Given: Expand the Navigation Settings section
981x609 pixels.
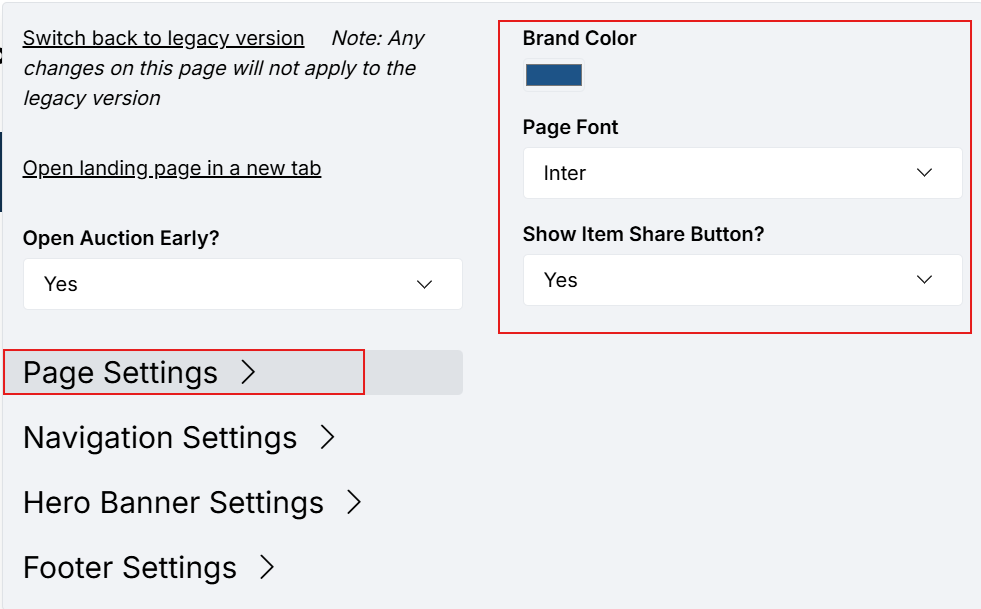Looking at the screenshot, I should click(160, 438).
